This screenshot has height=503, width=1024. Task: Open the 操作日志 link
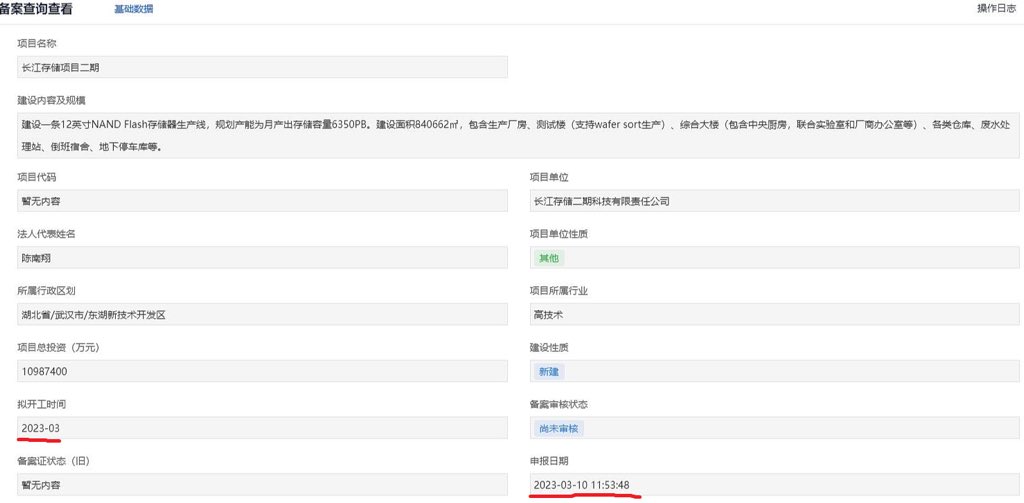point(996,8)
